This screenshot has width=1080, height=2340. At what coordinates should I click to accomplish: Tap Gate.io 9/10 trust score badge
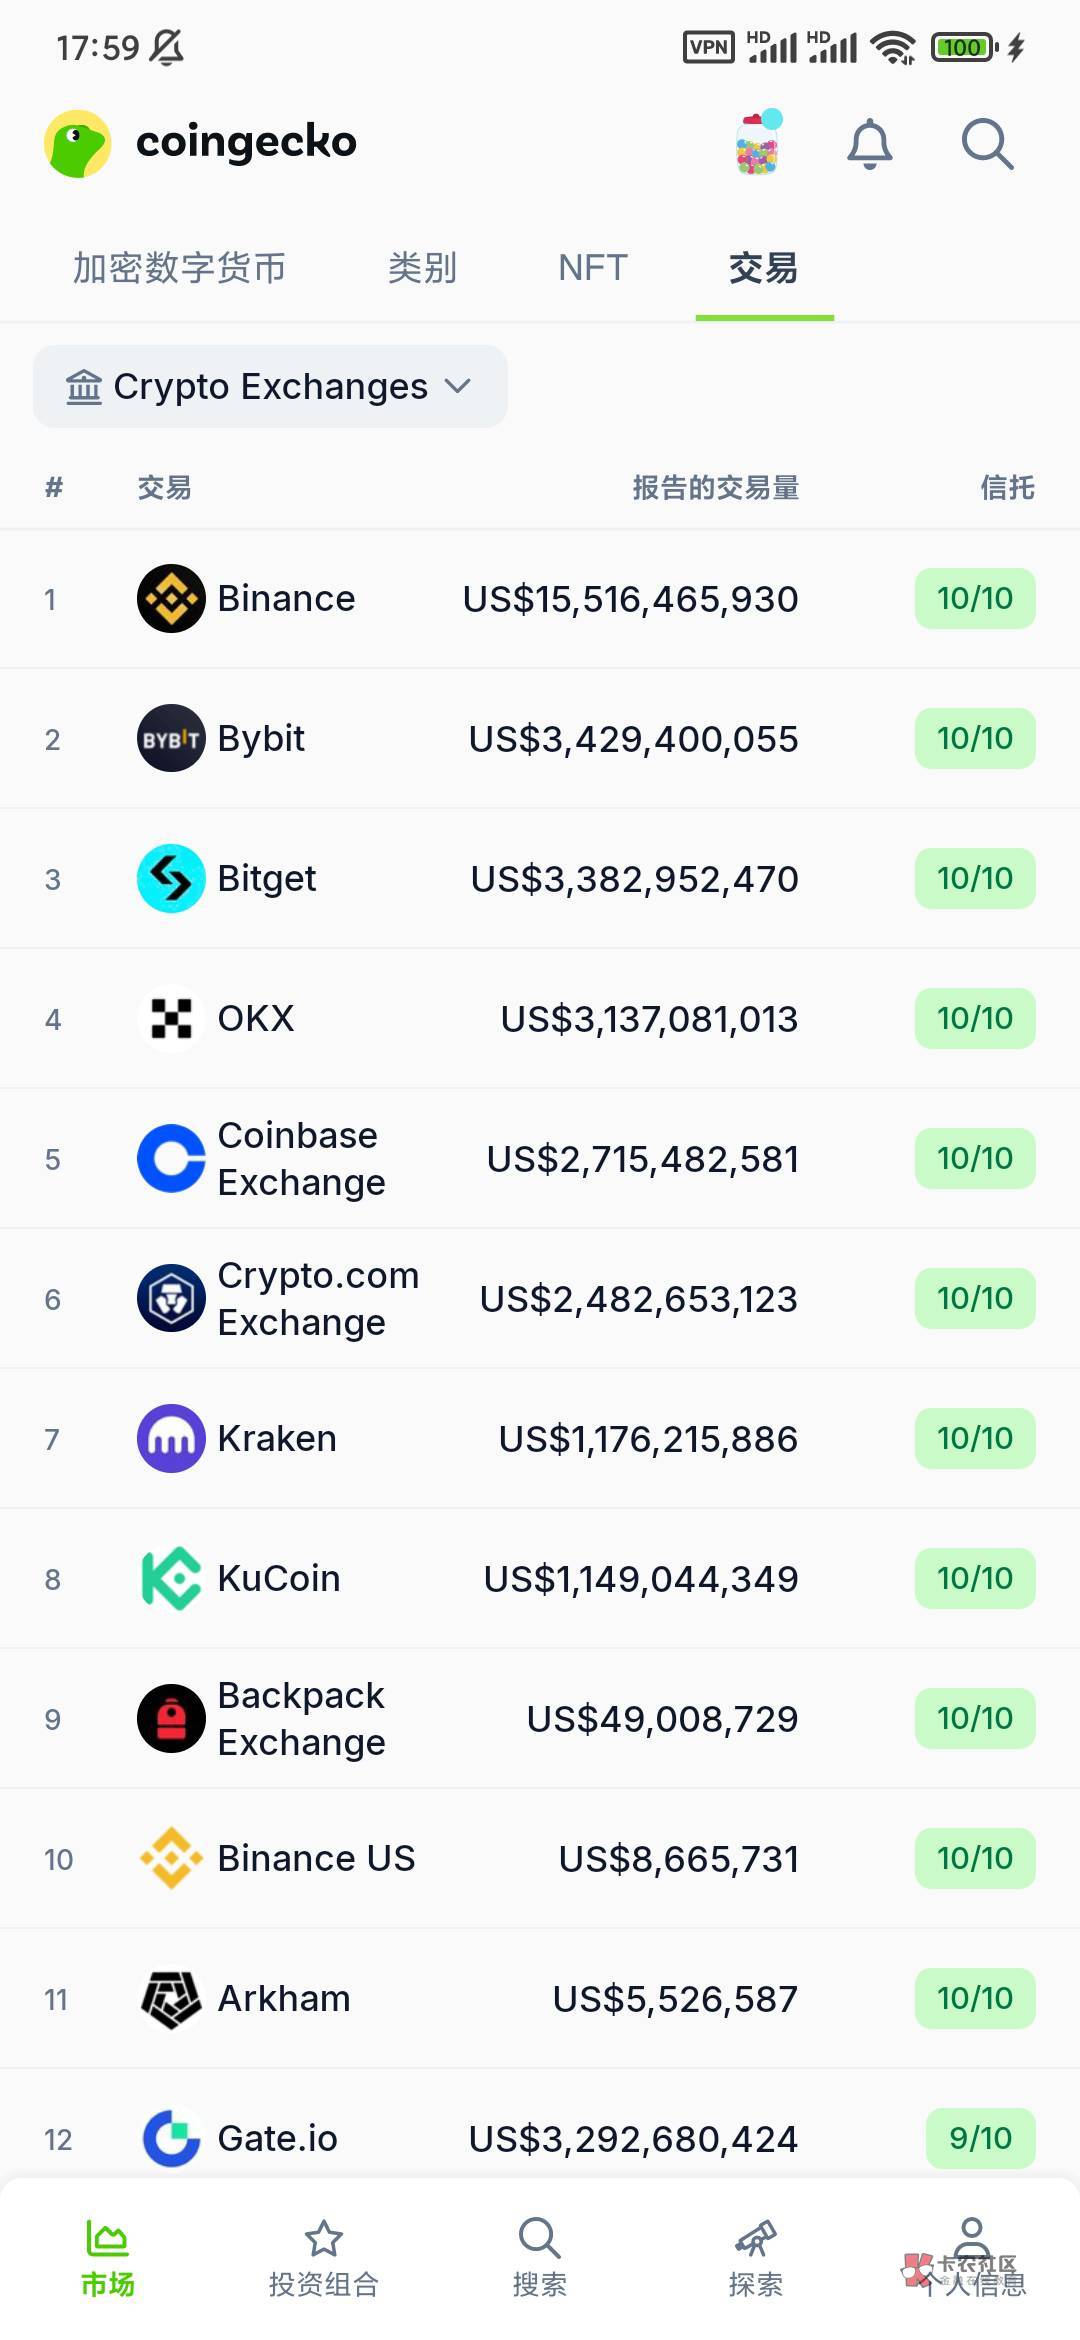[980, 2138]
